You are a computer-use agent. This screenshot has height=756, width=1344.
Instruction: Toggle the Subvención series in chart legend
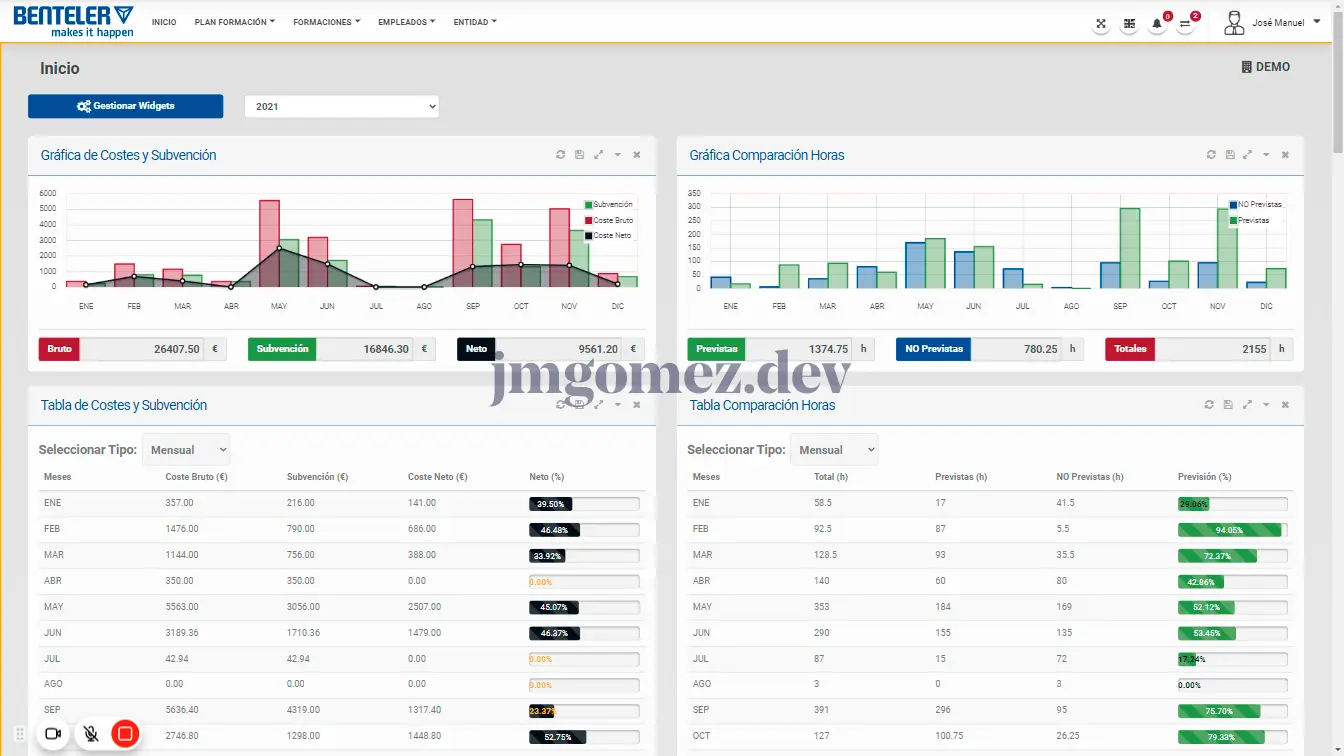click(x=608, y=205)
